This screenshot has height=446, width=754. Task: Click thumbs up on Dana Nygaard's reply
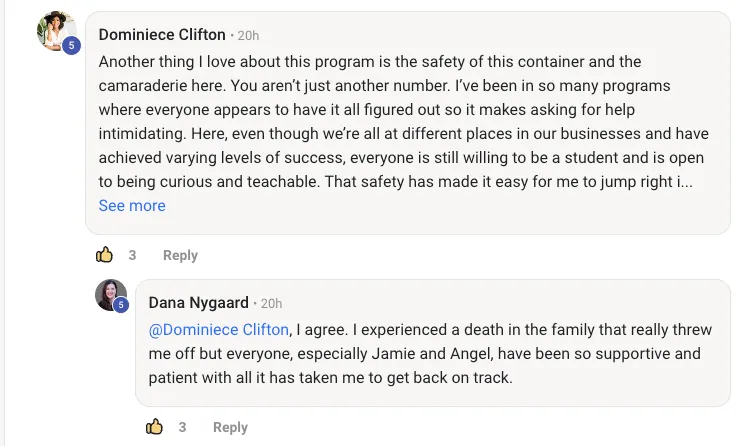coord(154,427)
